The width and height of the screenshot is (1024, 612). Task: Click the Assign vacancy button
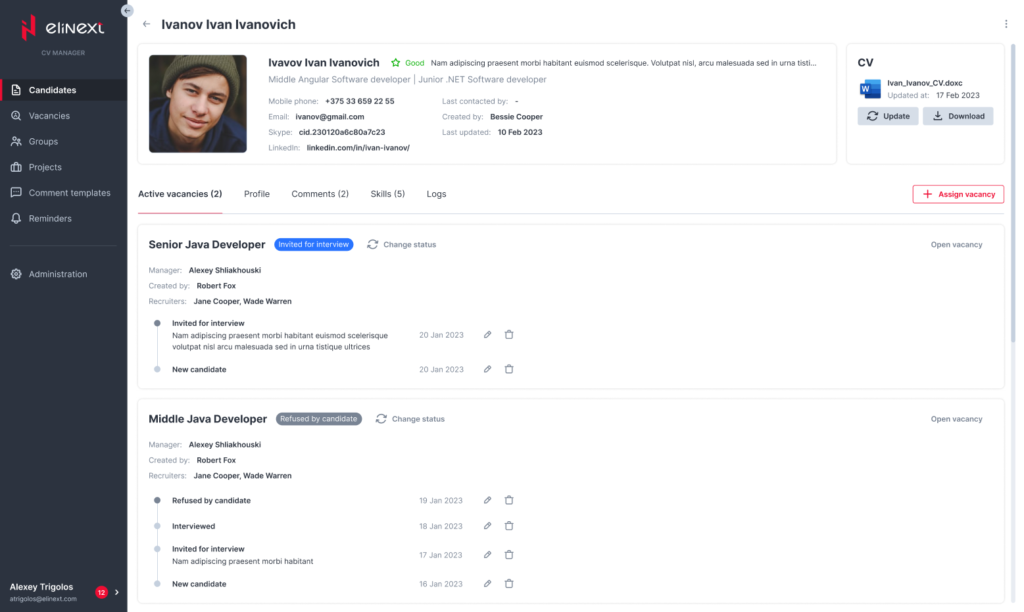click(x=957, y=194)
